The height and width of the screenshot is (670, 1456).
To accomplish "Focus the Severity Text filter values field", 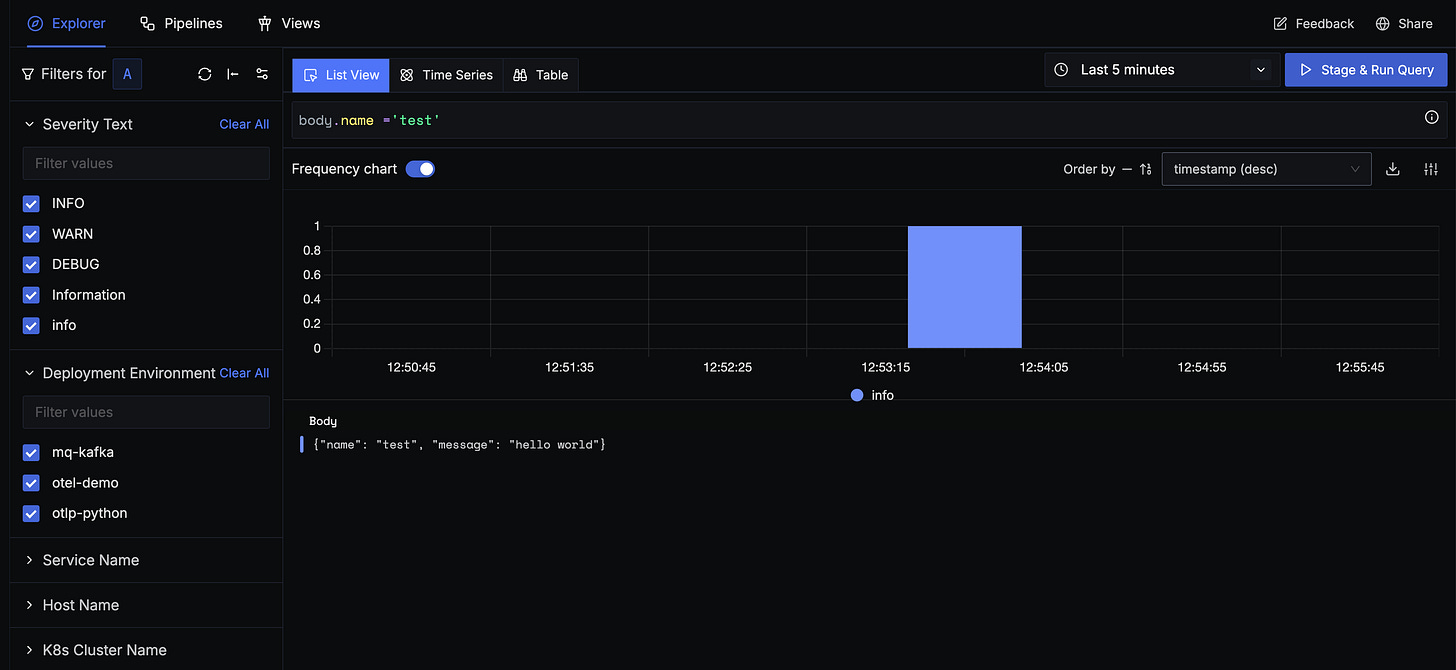I will pos(146,163).
